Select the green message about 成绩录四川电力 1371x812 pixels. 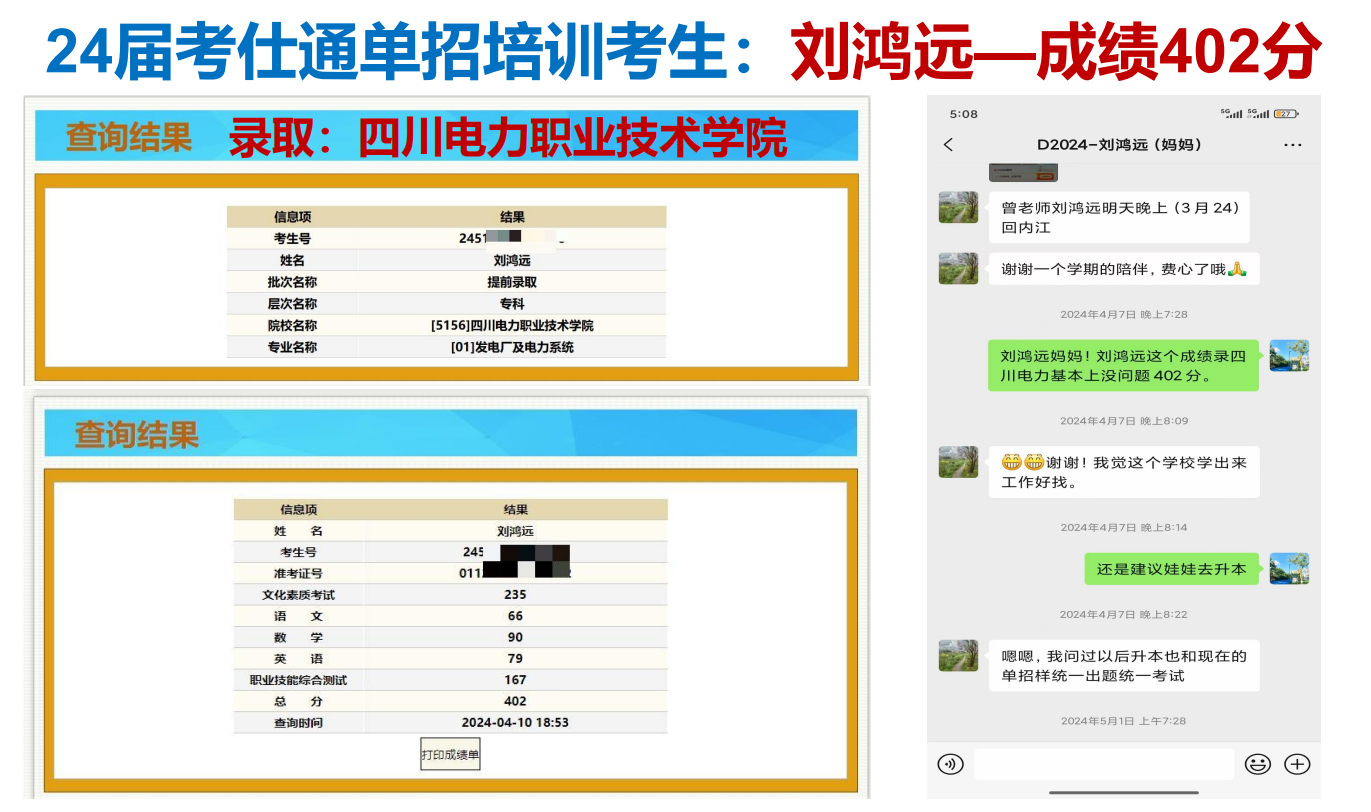[x=1124, y=365]
